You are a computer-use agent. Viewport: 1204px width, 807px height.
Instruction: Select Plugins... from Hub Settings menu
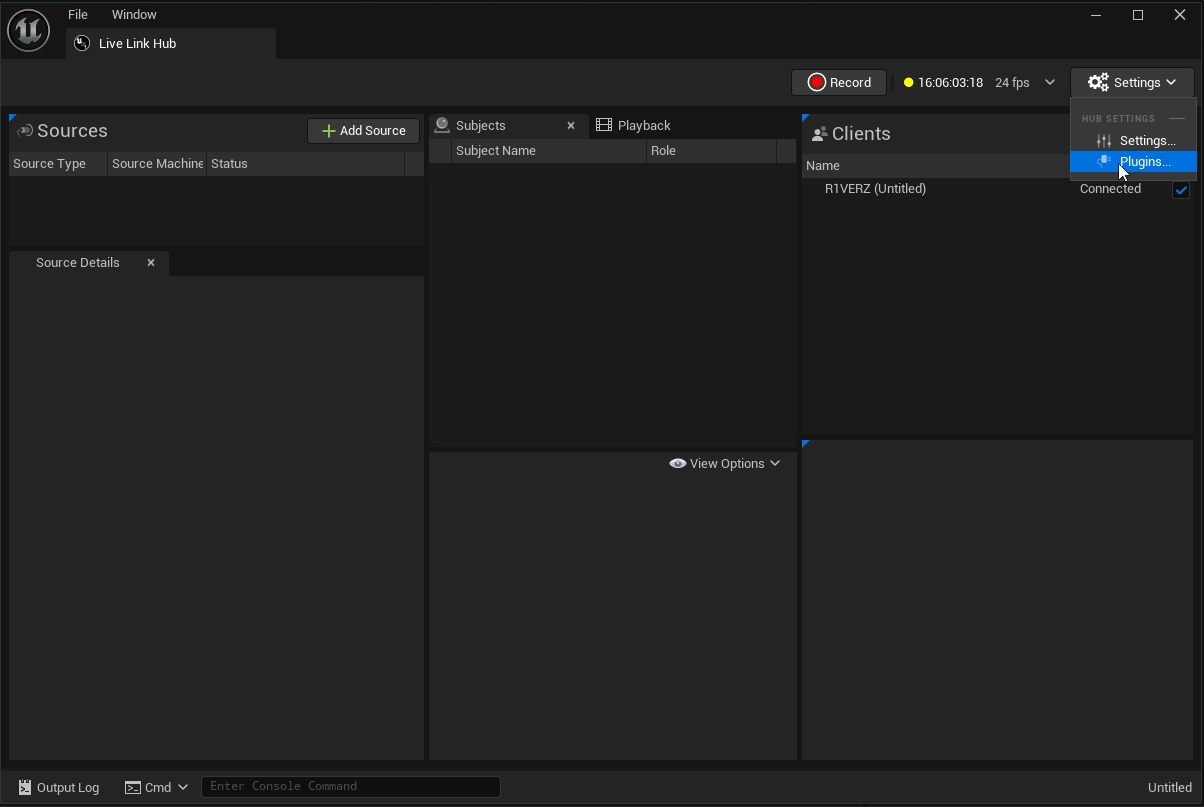[x=1144, y=161]
